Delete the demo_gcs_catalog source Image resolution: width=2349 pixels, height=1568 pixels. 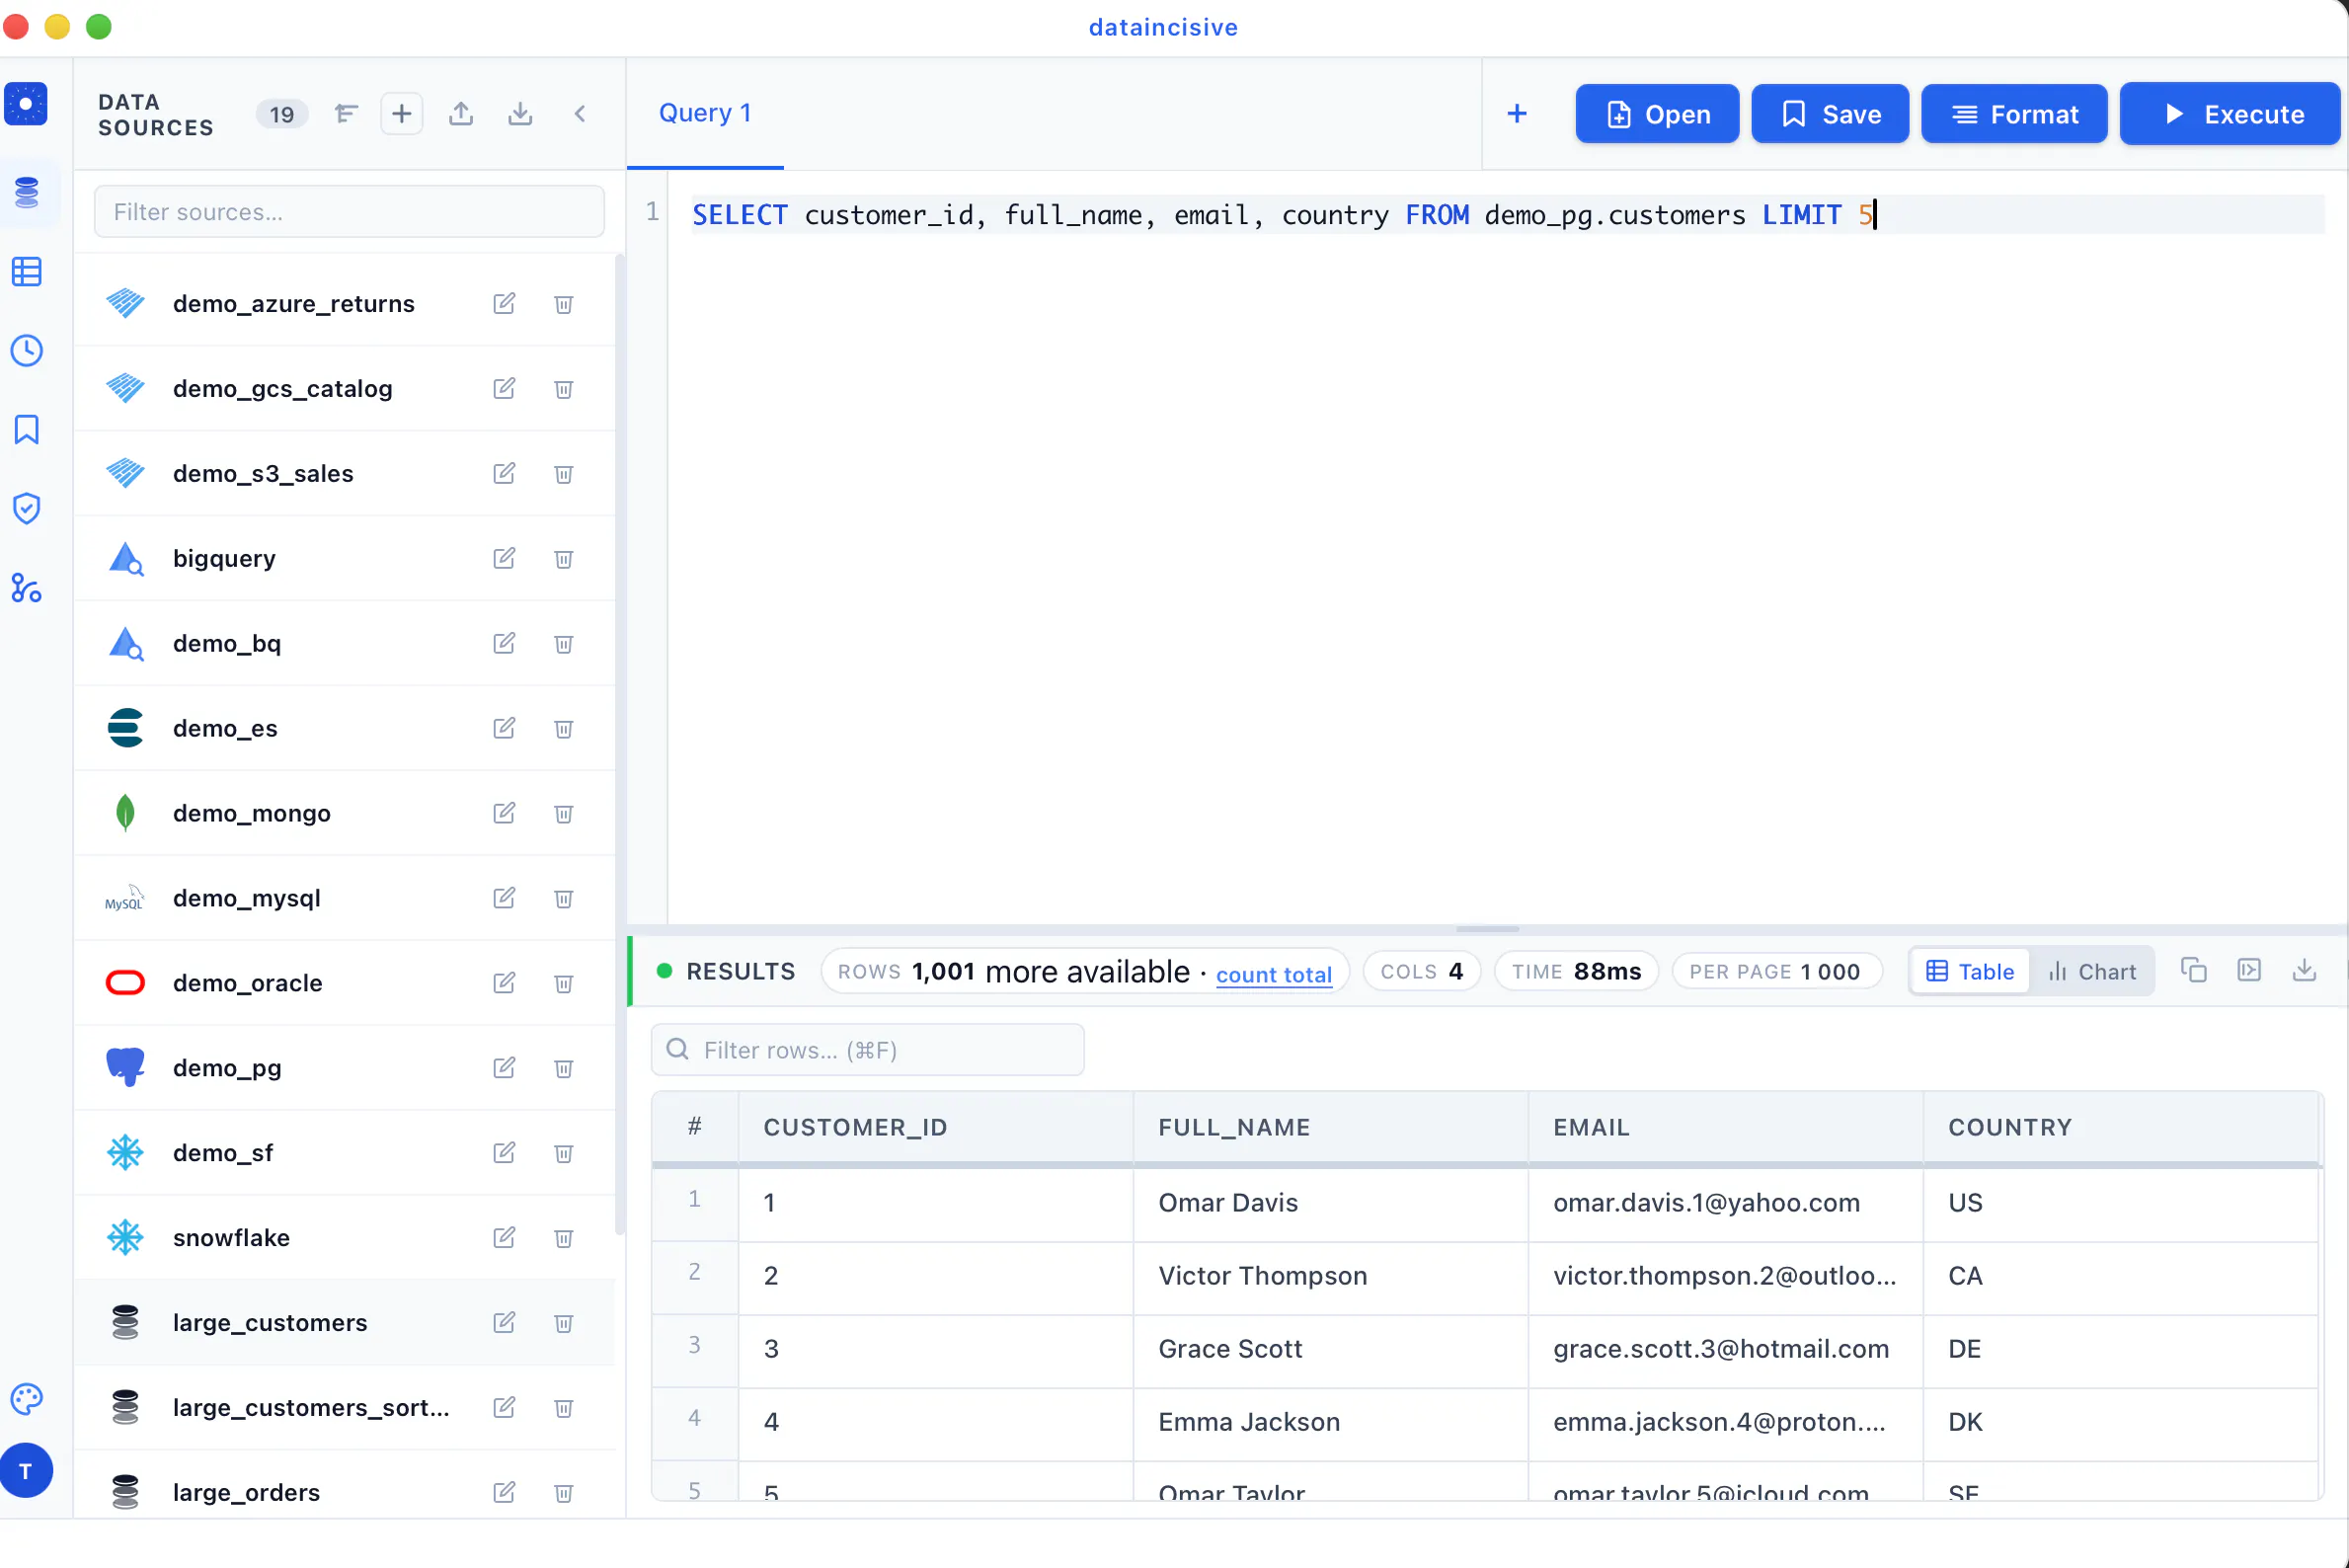[564, 389]
